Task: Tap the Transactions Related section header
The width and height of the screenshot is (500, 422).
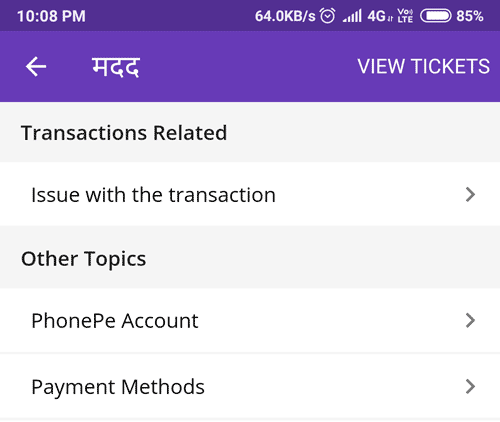Action: pyautogui.click(x=124, y=133)
